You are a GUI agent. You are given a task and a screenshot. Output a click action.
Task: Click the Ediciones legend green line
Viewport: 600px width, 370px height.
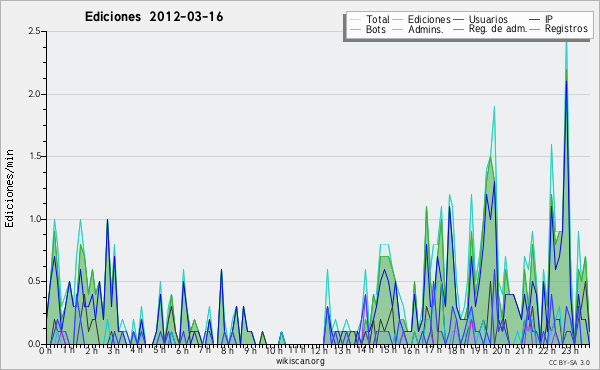[398, 19]
